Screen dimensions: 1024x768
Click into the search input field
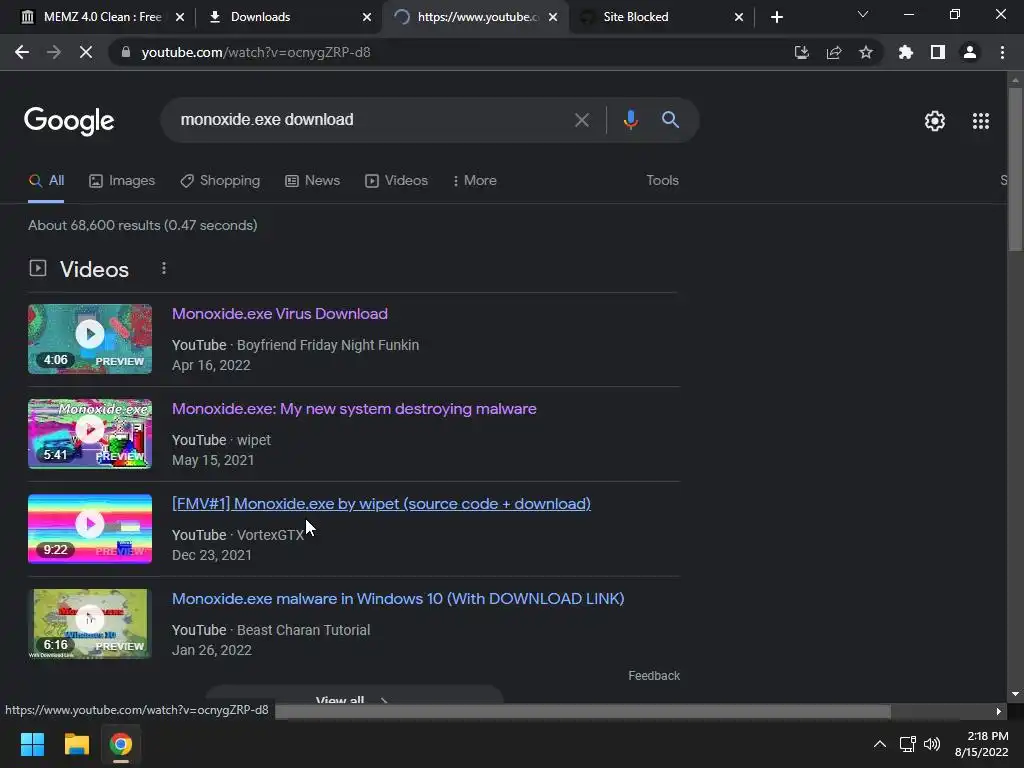[369, 120]
